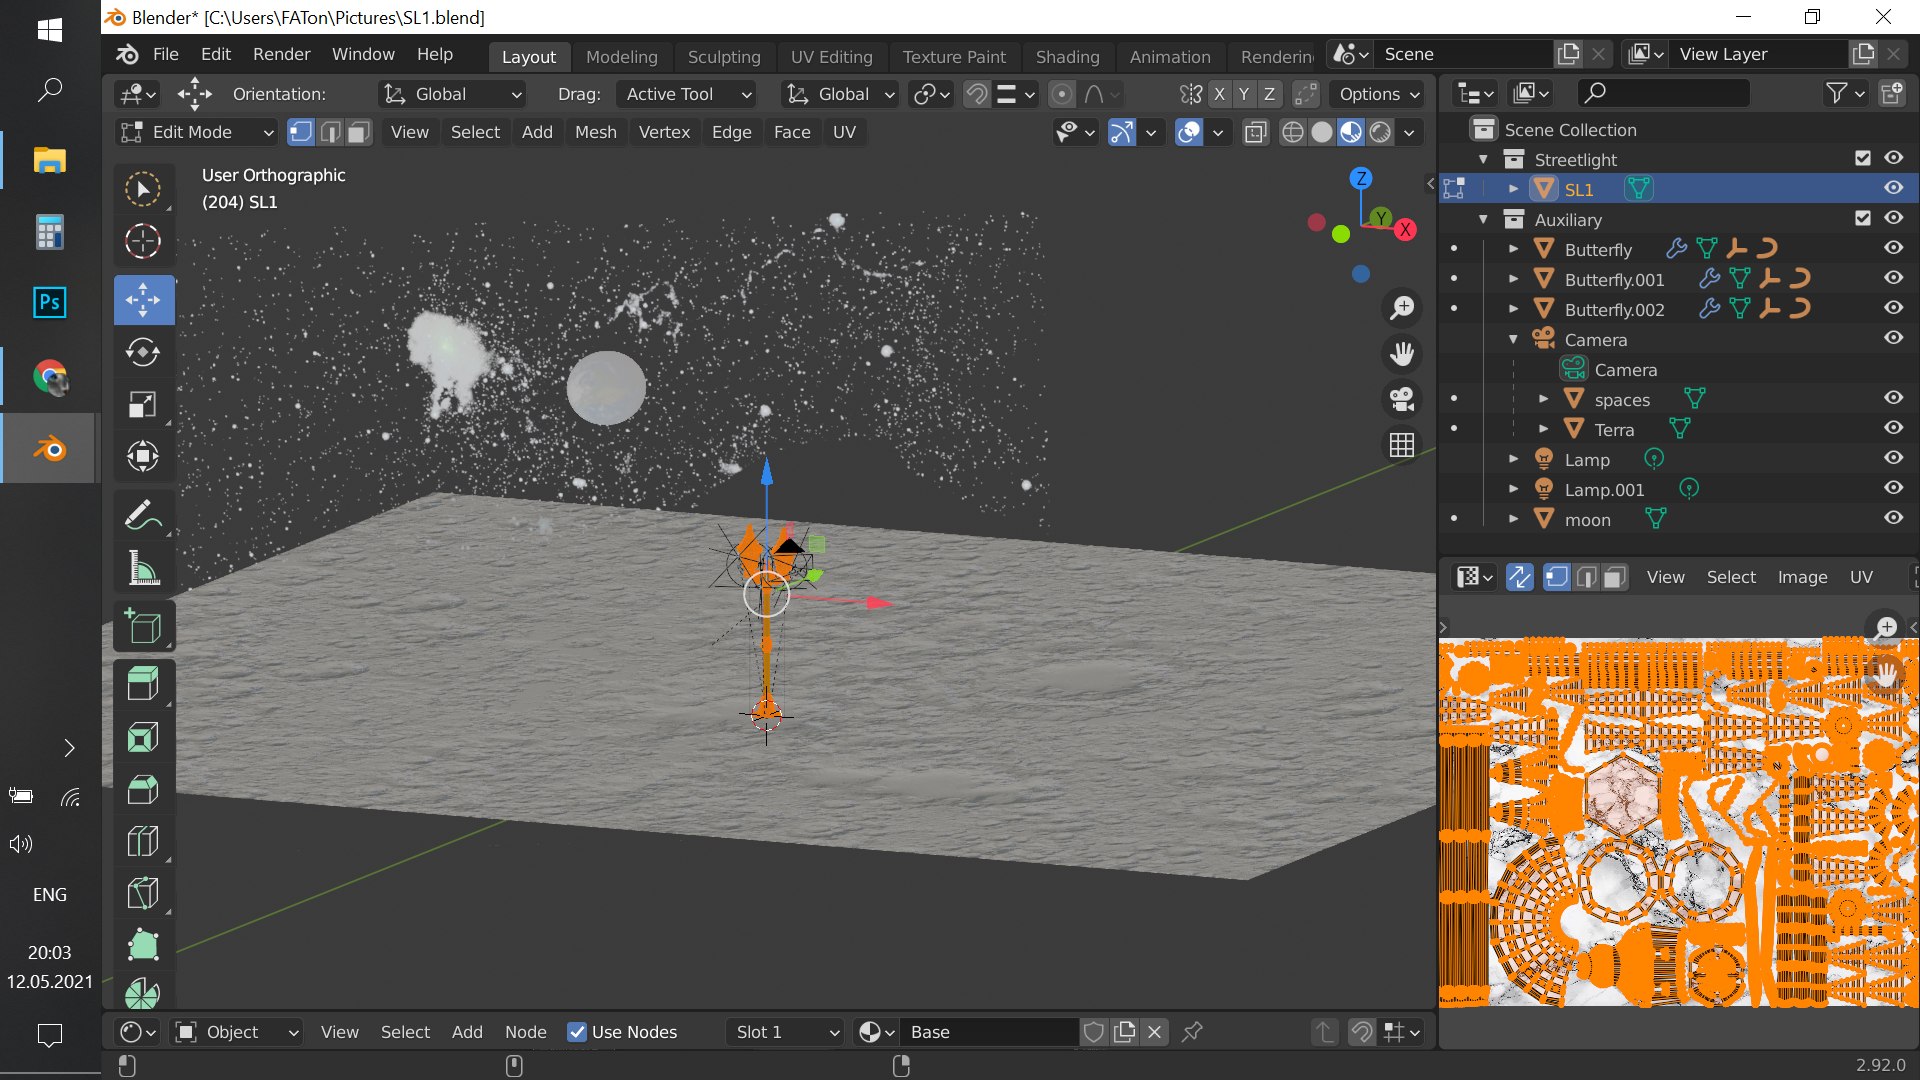The image size is (1920, 1080).
Task: Open the Slot 1 material dropdown
Action: 786,1032
